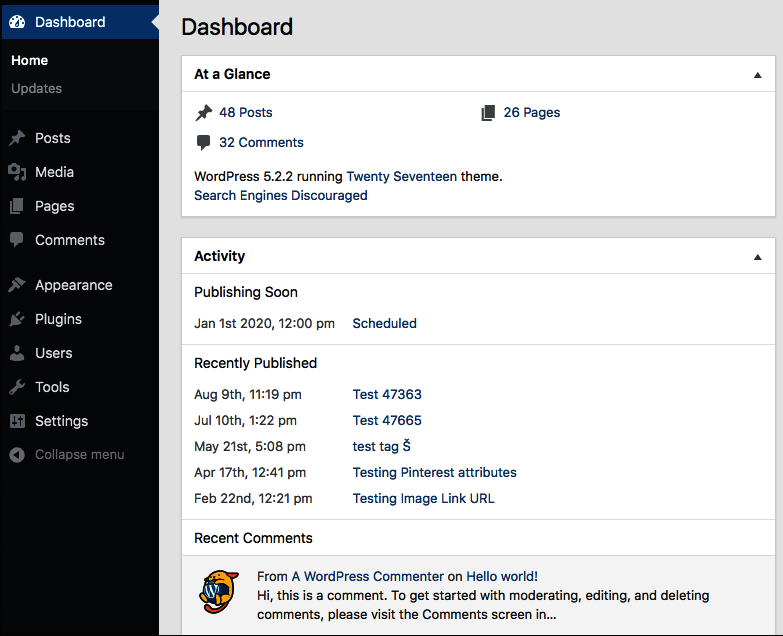Open the Updates submenu item

(x=37, y=88)
